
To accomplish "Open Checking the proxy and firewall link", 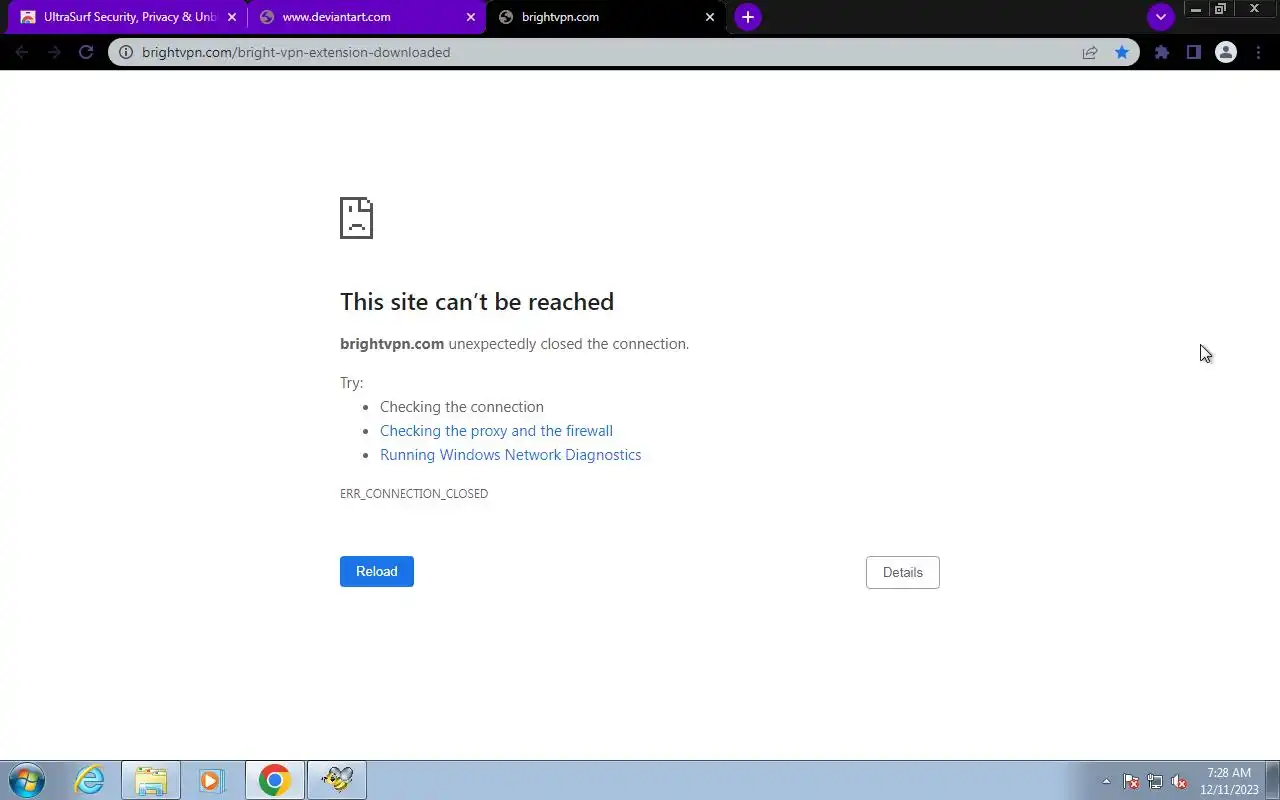I will point(496,431).
